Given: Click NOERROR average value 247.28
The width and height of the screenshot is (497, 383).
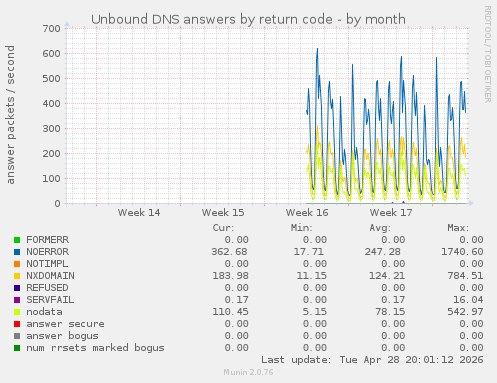Looking at the screenshot, I should pos(383,252).
